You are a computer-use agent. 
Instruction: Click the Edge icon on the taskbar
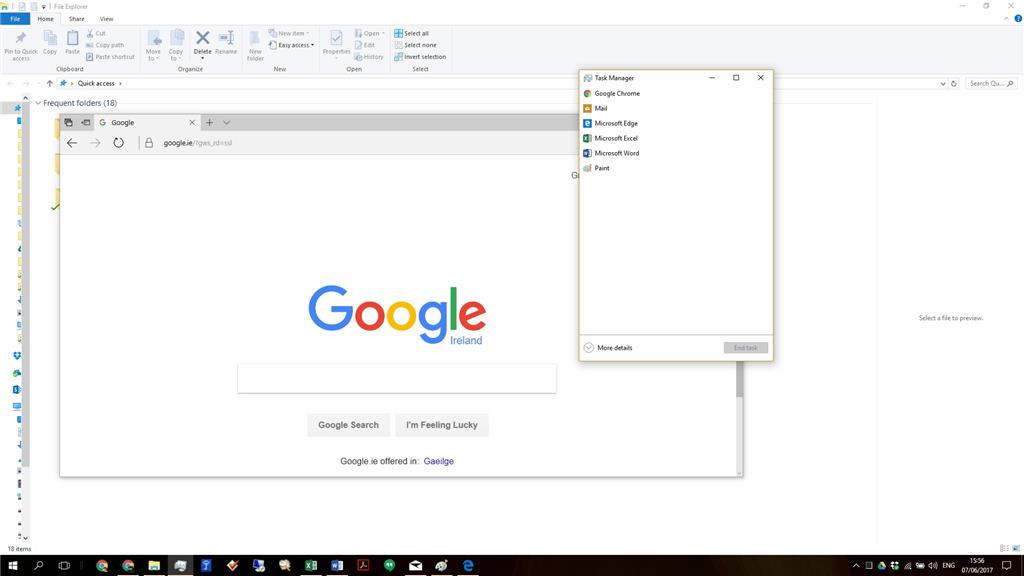[468, 566]
